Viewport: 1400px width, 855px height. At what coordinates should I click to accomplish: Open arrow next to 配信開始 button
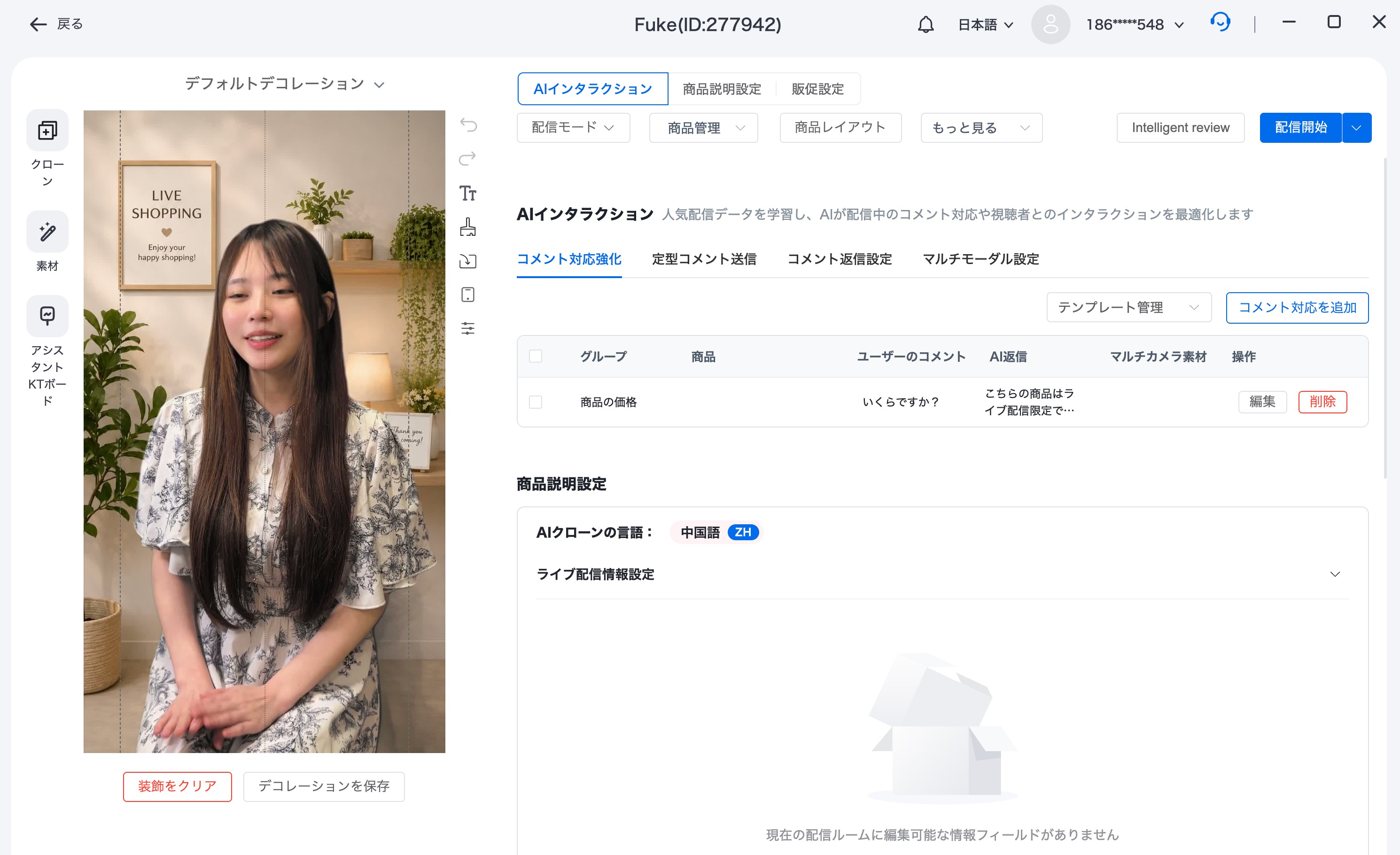click(1357, 127)
